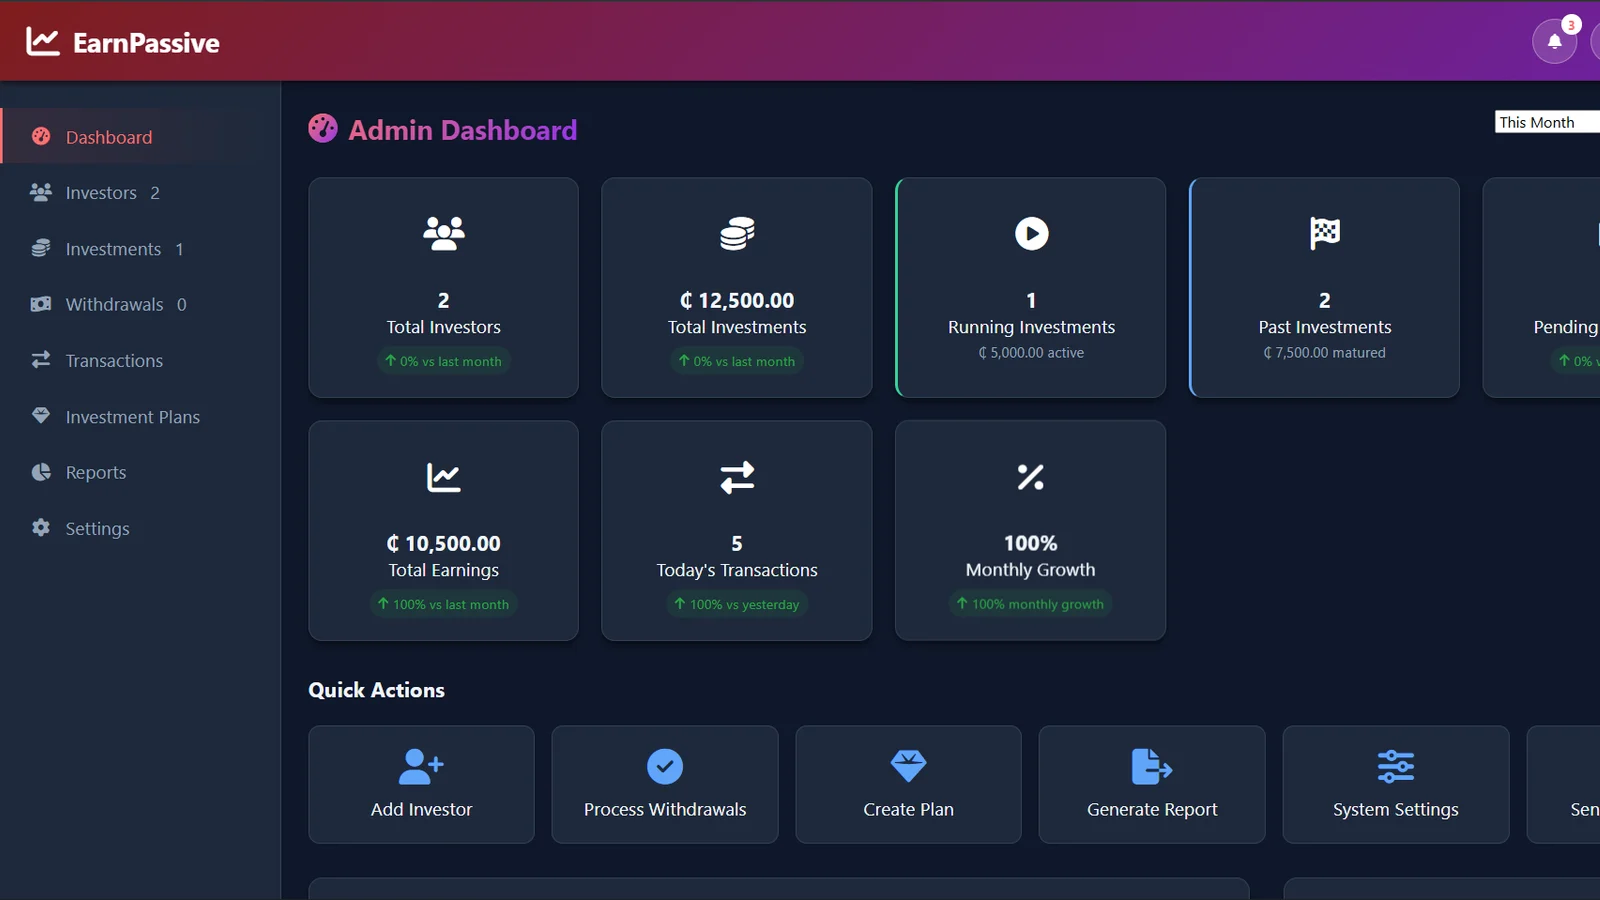Click the Total Earnings line chart icon
Image resolution: width=1600 pixels, height=900 pixels.
click(444, 477)
